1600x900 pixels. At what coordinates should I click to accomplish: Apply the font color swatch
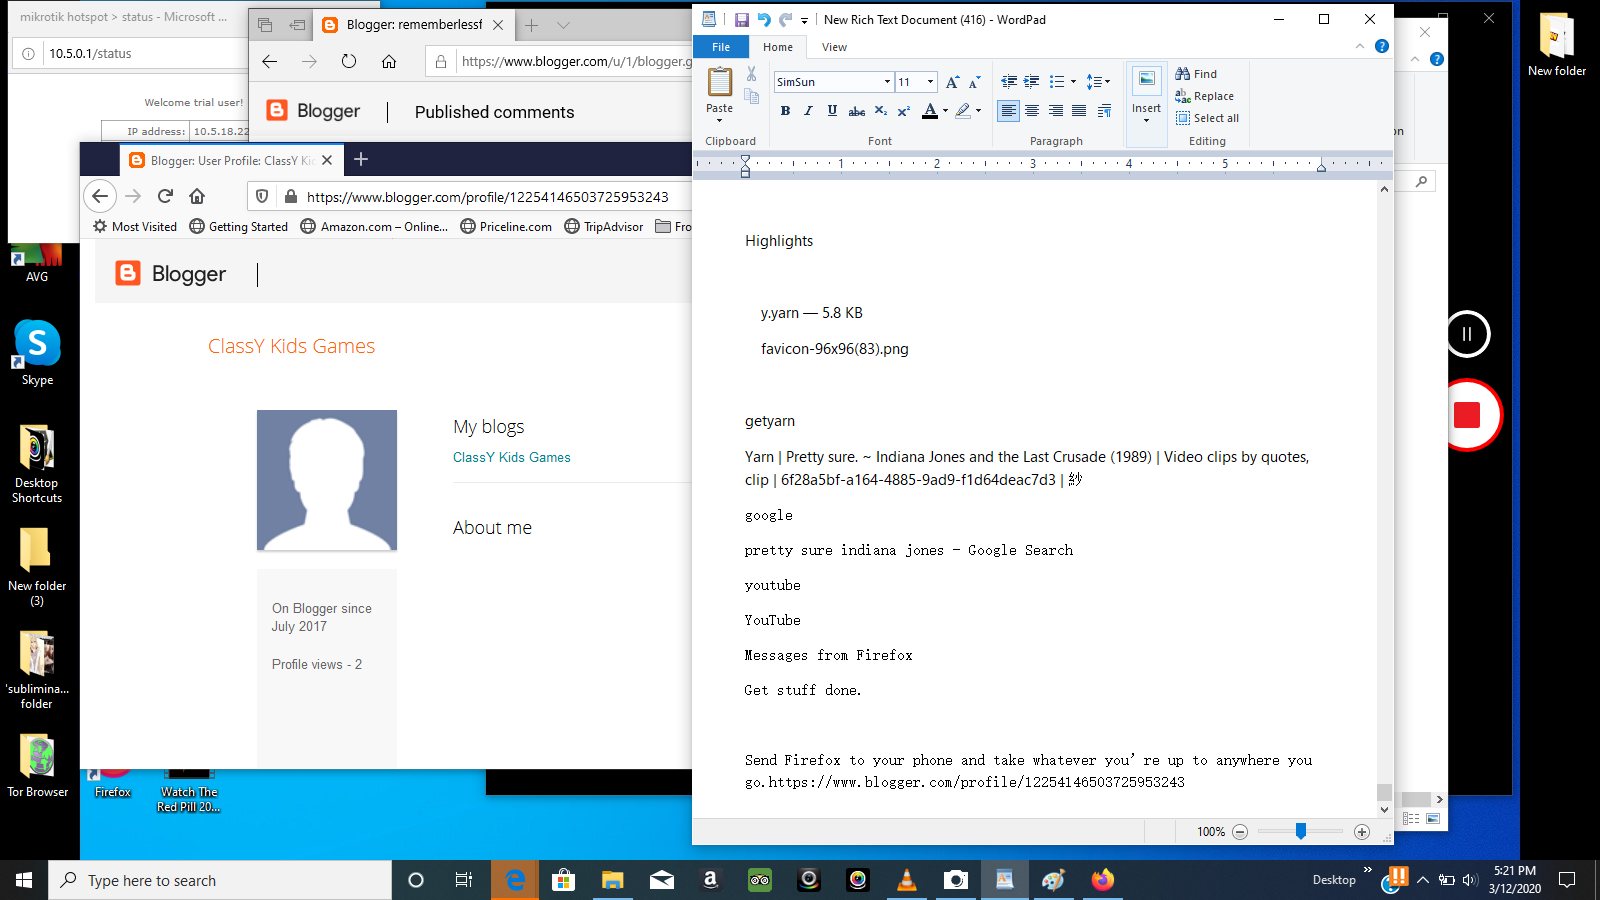(x=930, y=111)
